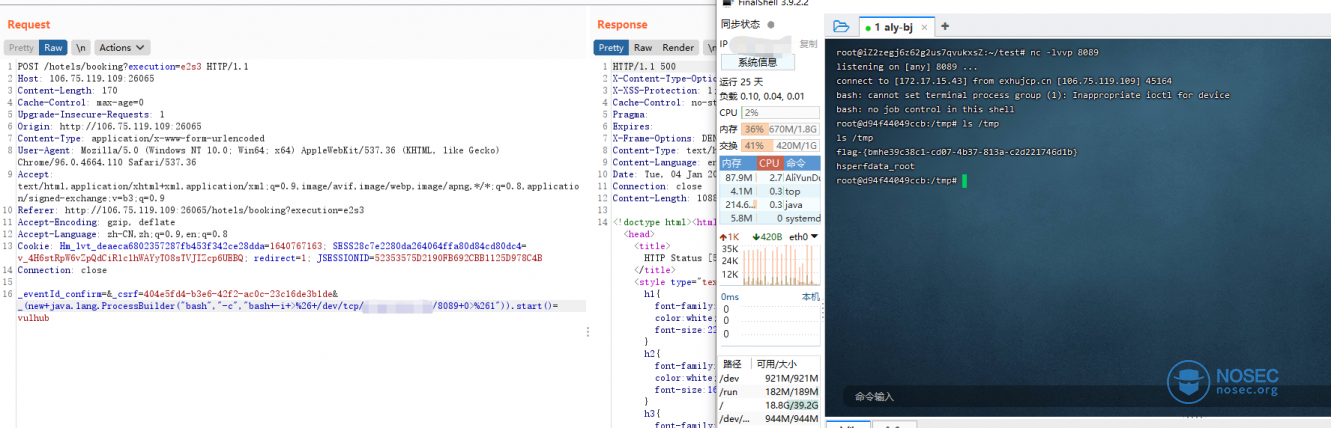This screenshot has height=428, width=1331.
Task: Toggle \n display in Request panel
Action: (x=81, y=47)
